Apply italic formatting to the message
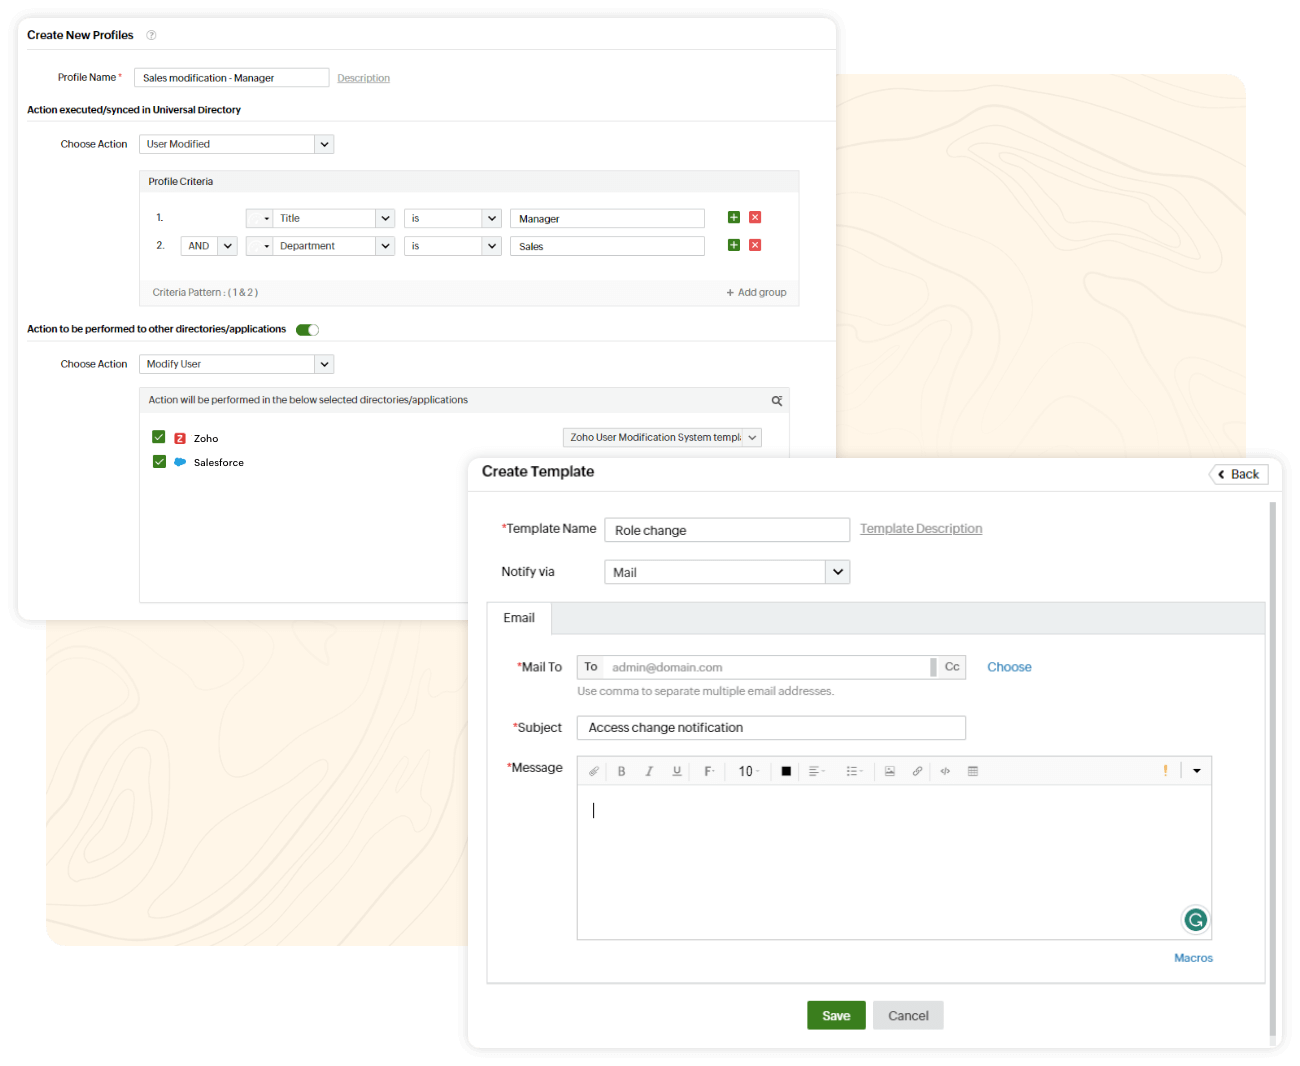This screenshot has width=1300, height=1066. point(649,770)
